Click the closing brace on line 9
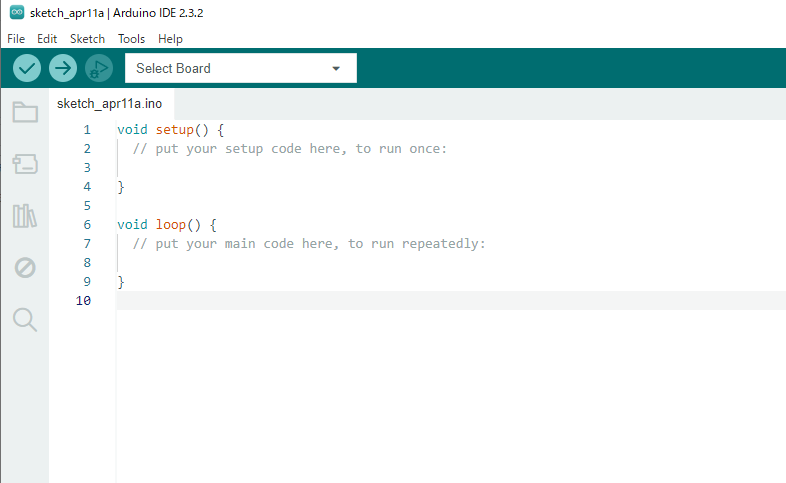 (x=121, y=282)
